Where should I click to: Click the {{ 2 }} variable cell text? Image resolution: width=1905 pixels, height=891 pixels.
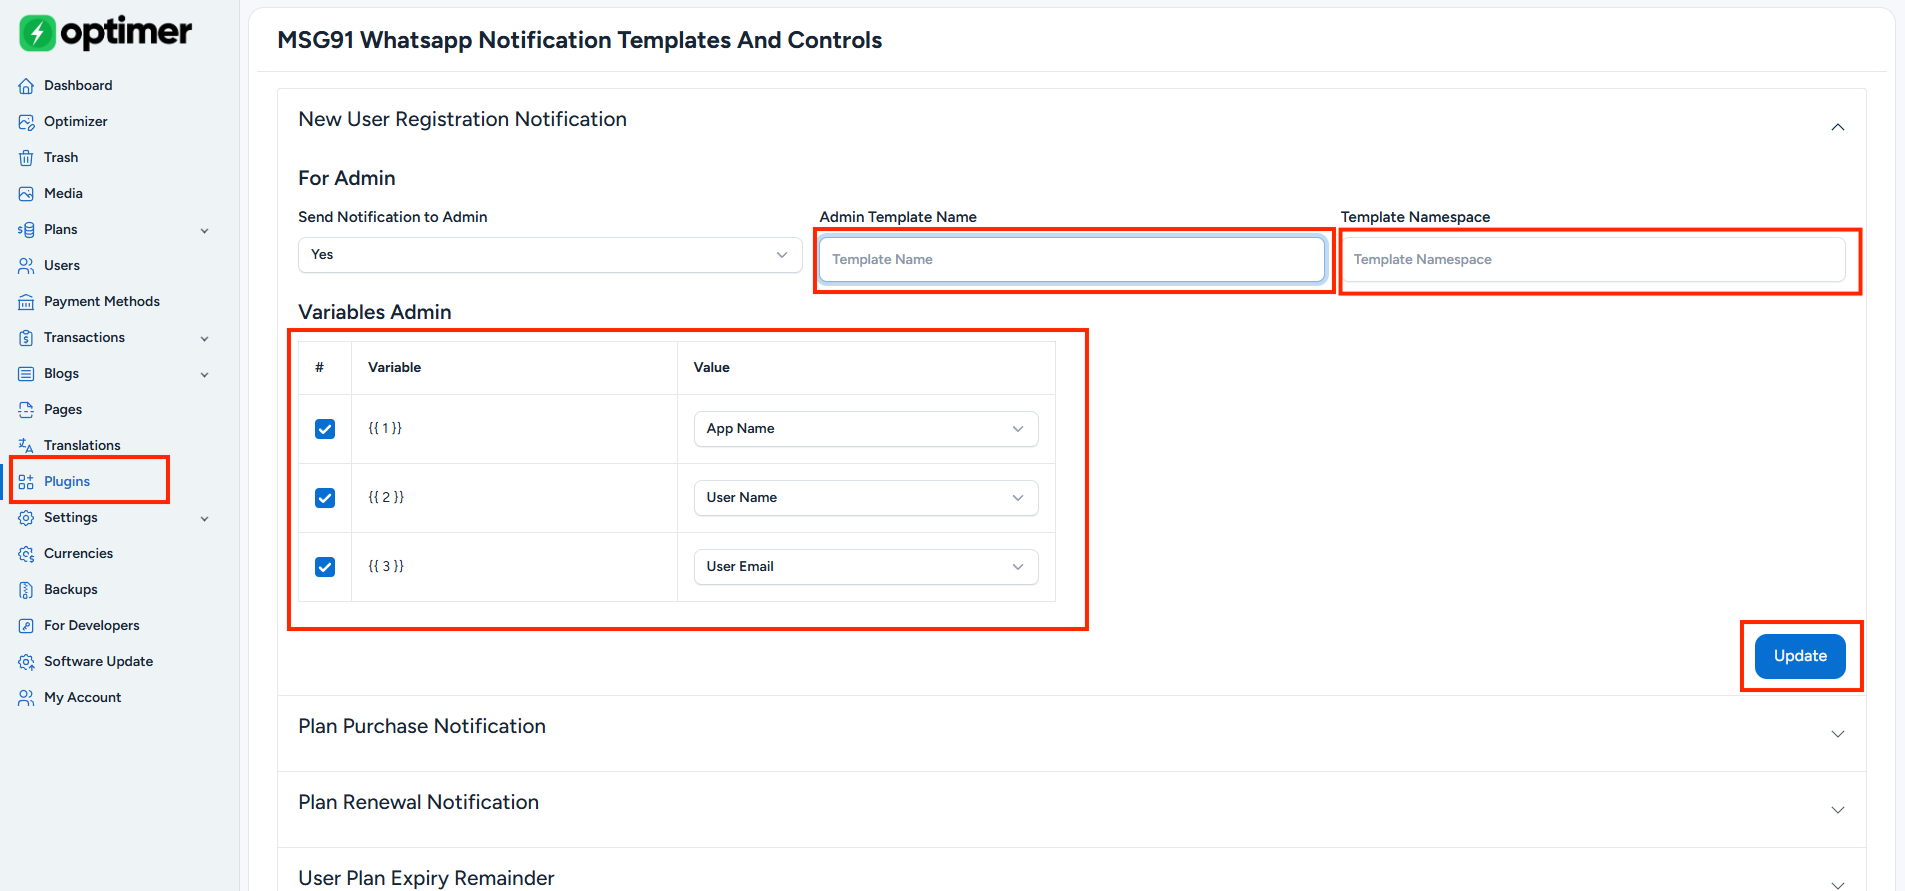[x=386, y=497]
